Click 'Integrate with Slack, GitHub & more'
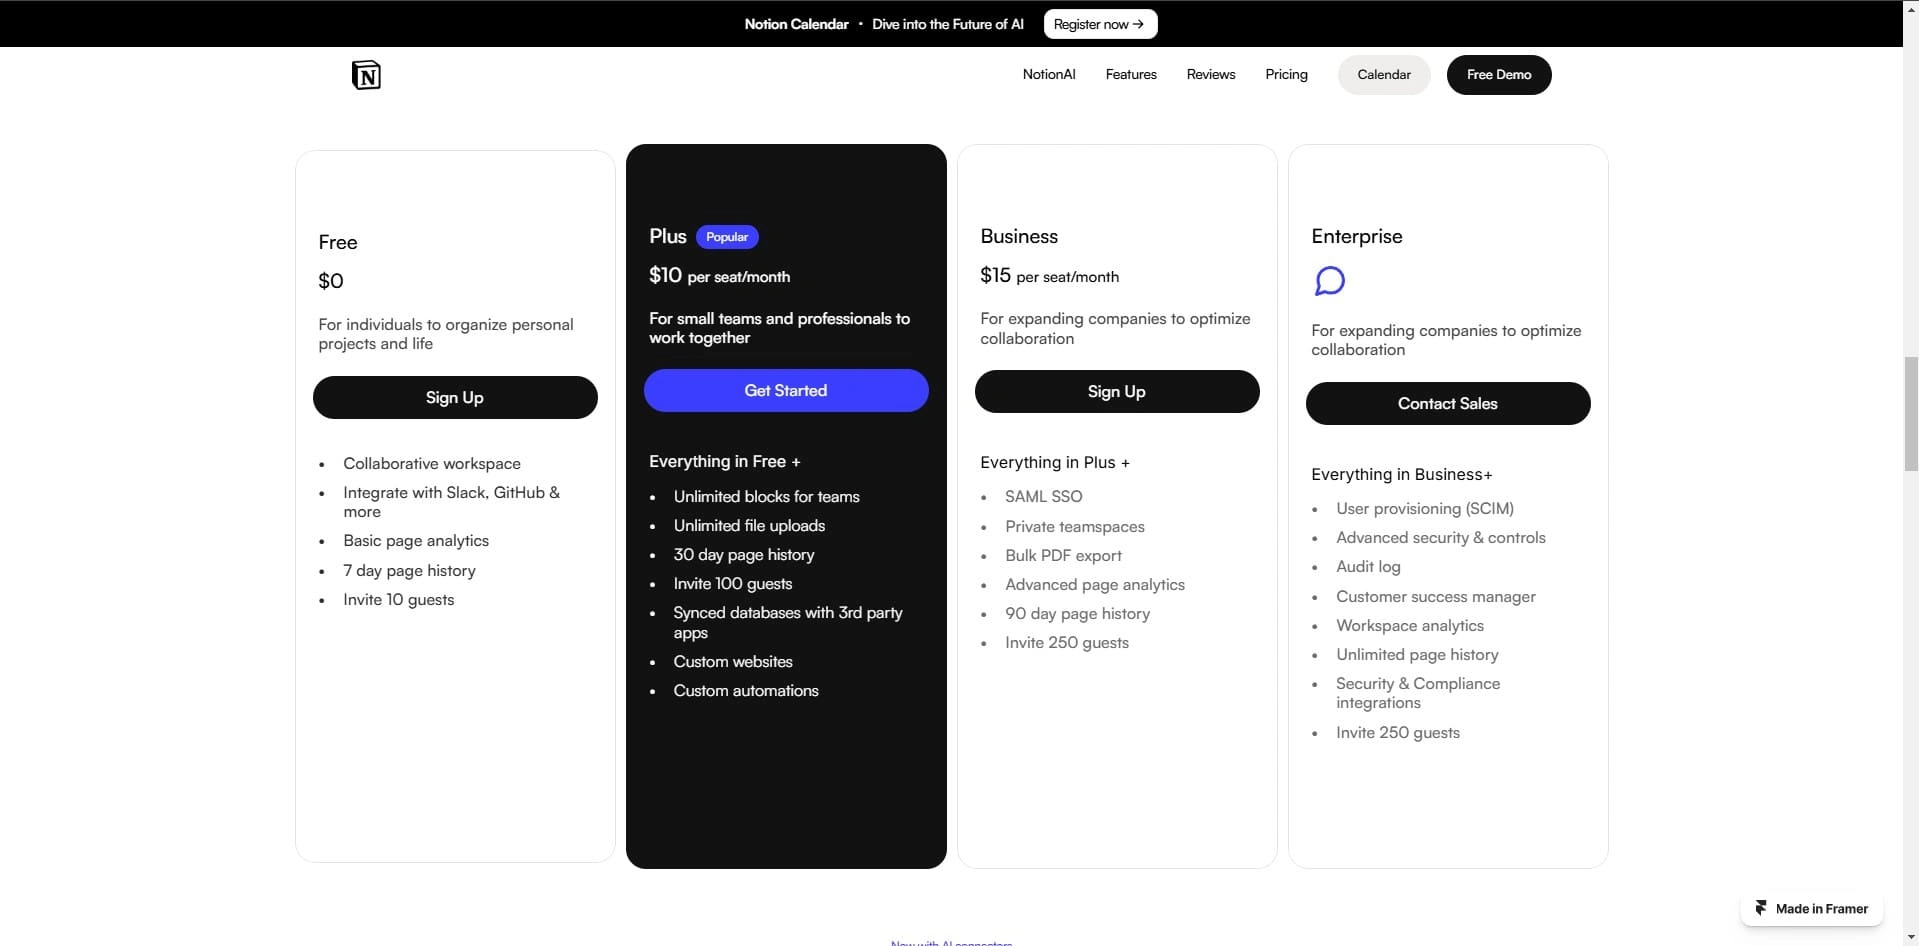 452,502
